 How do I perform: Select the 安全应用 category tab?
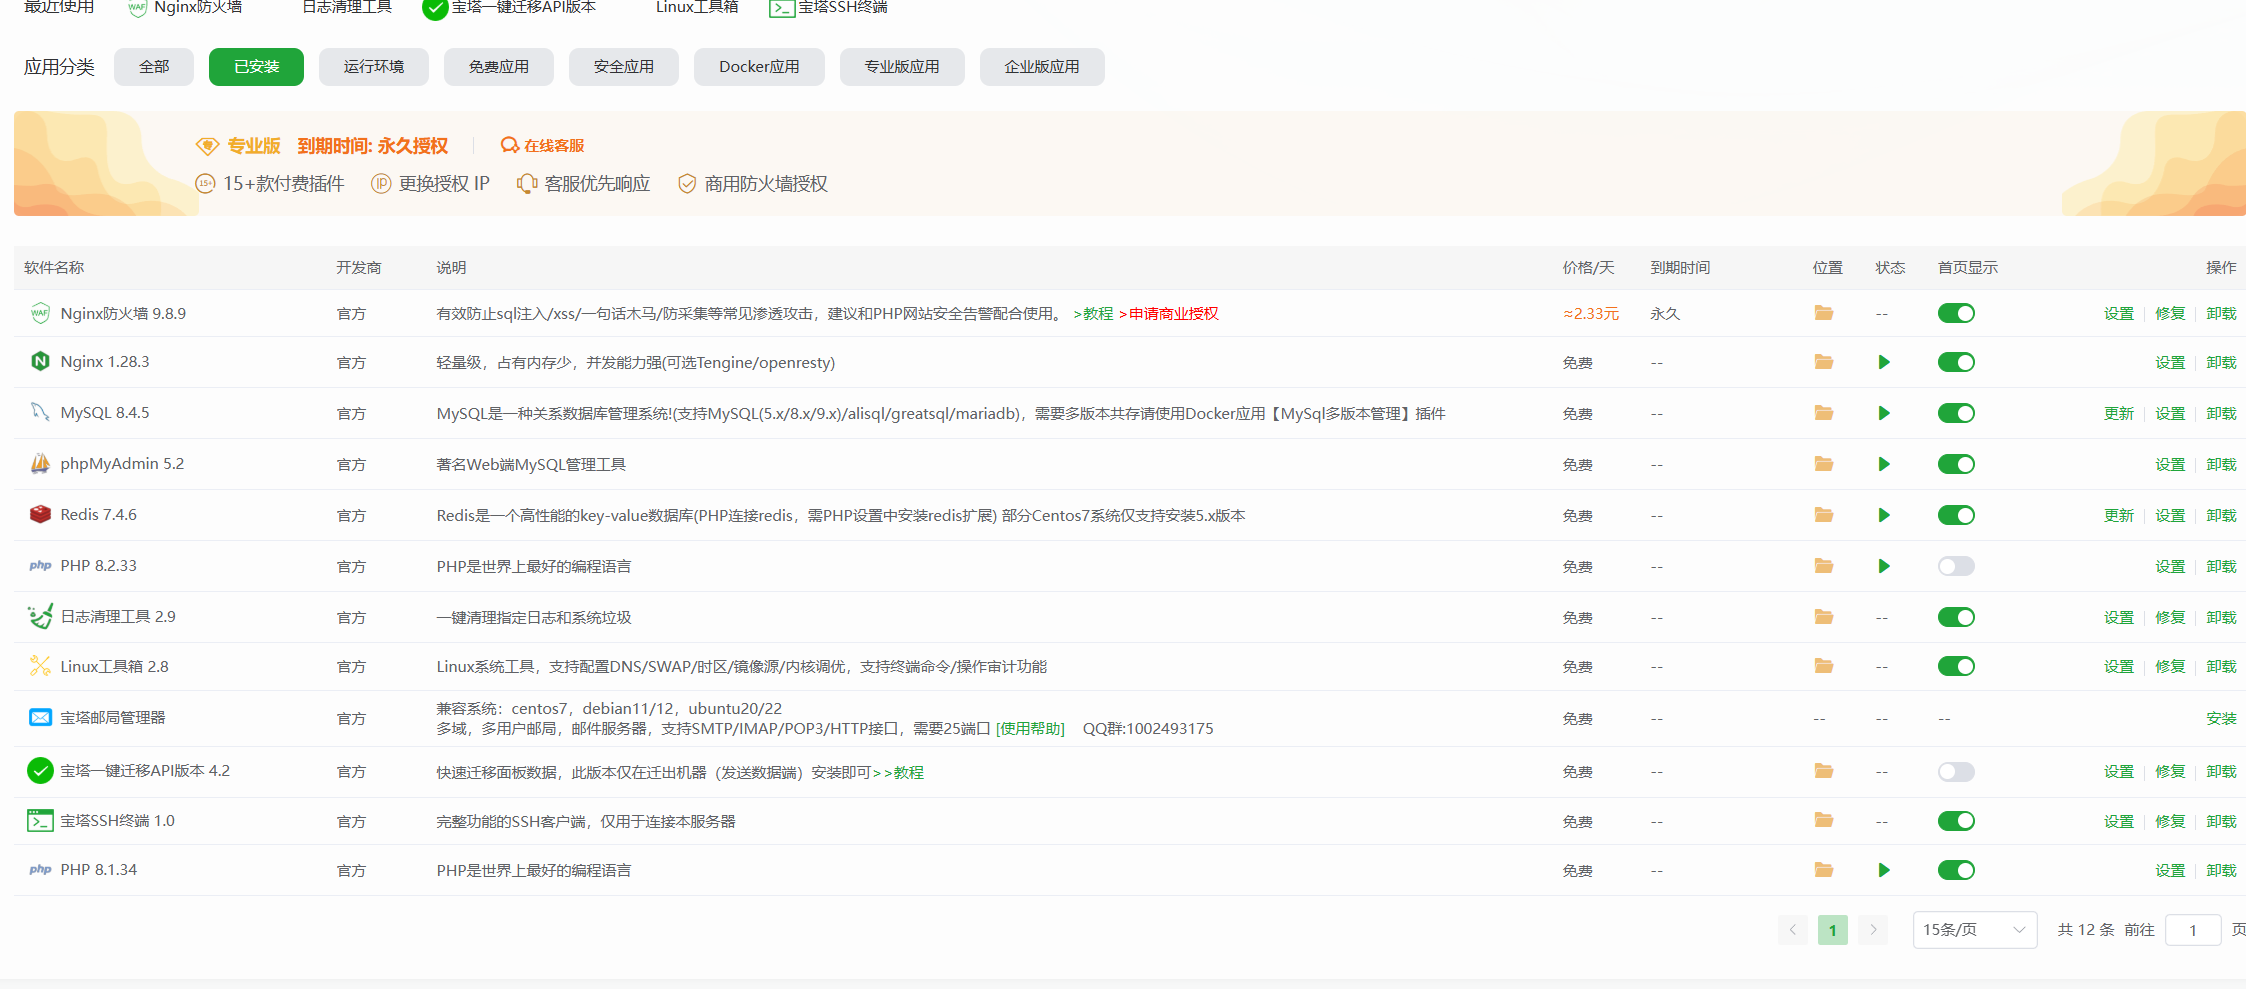[x=624, y=67]
